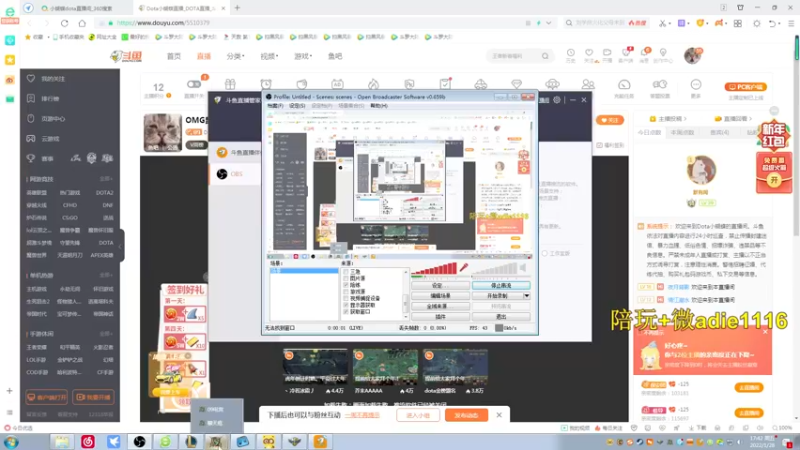
Task: Open the followed heart icon in header
Action: point(589,53)
